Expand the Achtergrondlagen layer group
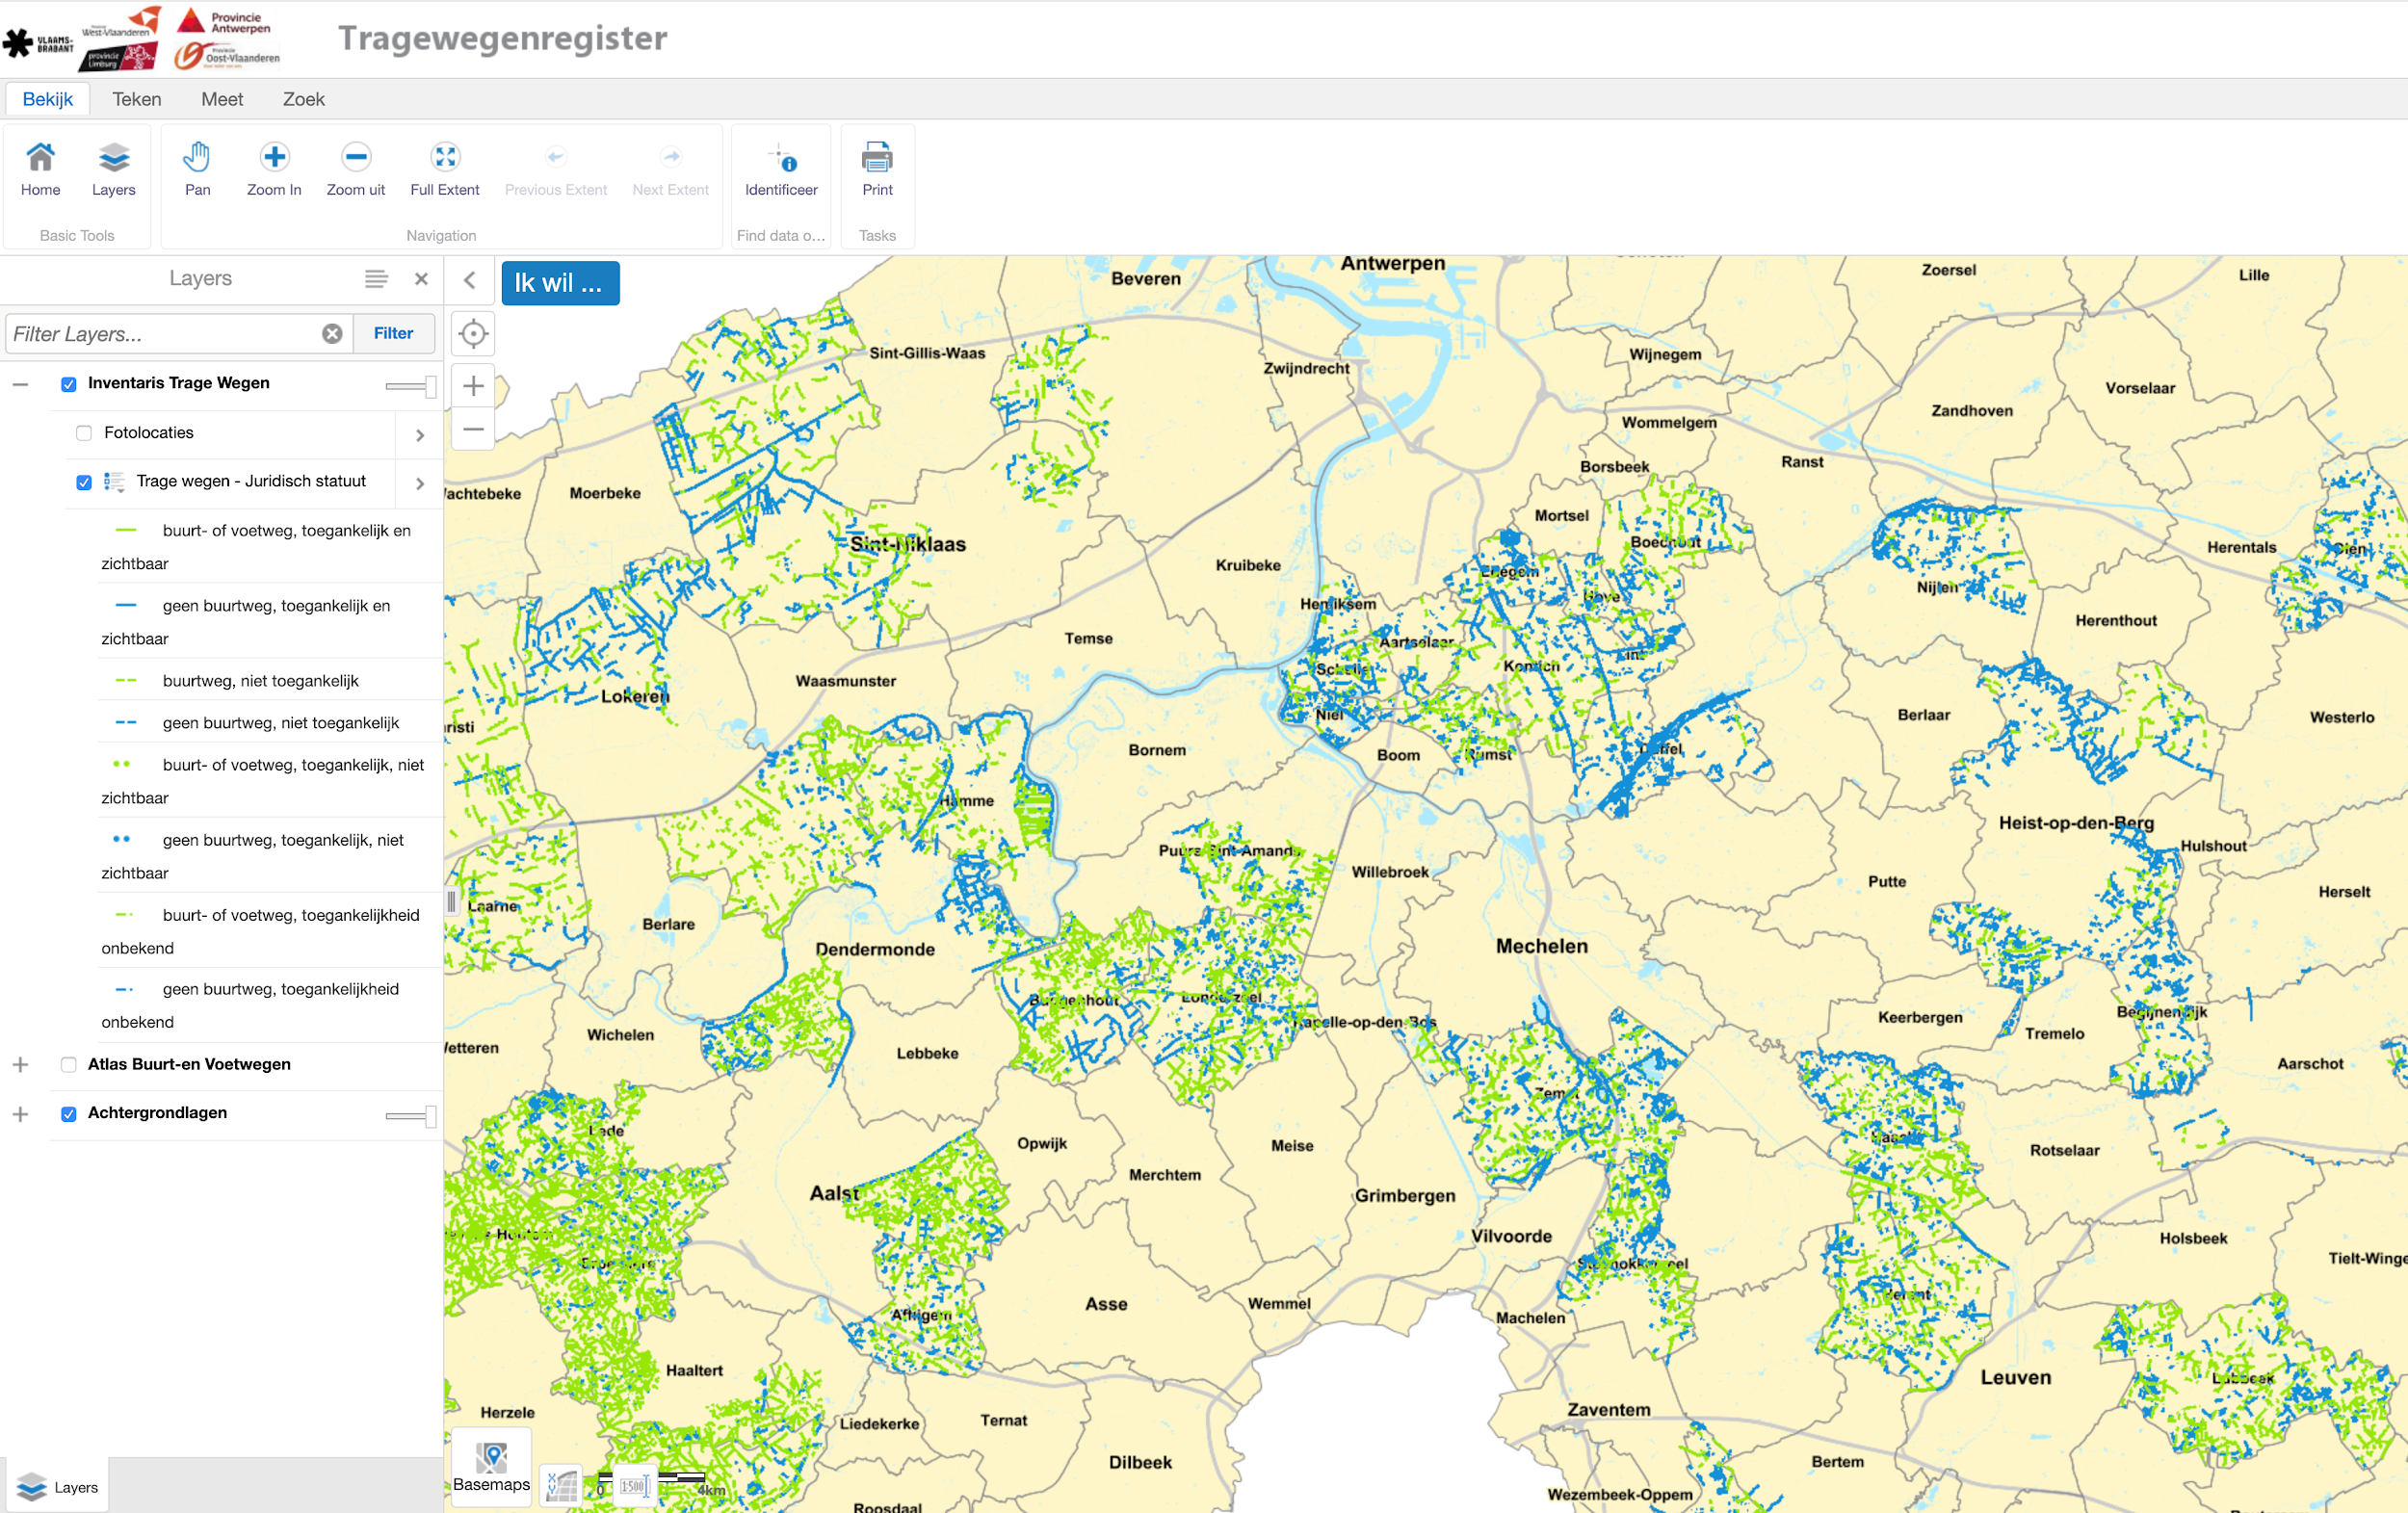2408x1513 pixels. 20,1114
